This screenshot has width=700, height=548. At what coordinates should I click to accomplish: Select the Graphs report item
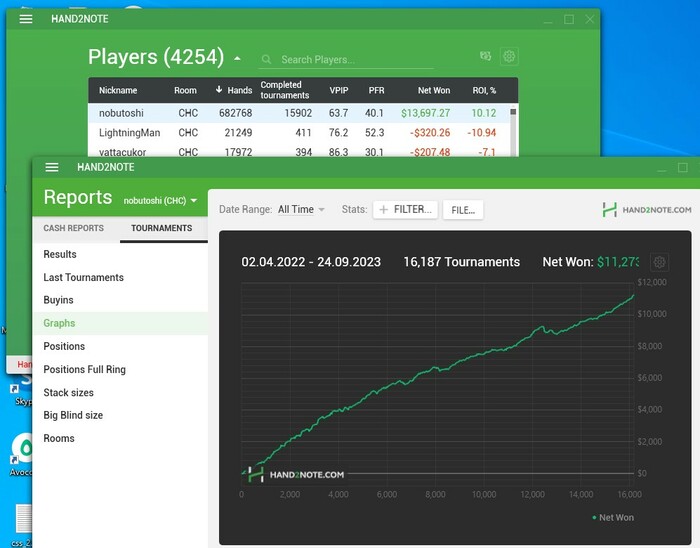coord(120,323)
